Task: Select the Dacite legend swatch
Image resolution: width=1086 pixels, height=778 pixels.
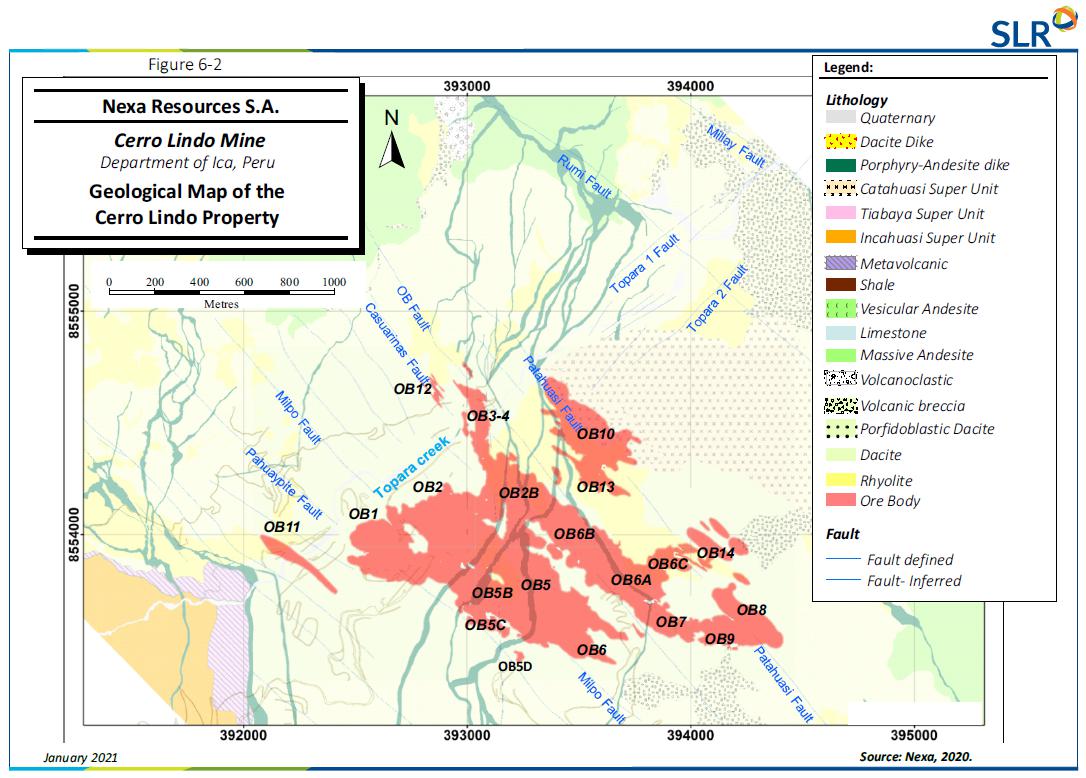Action: coord(840,454)
